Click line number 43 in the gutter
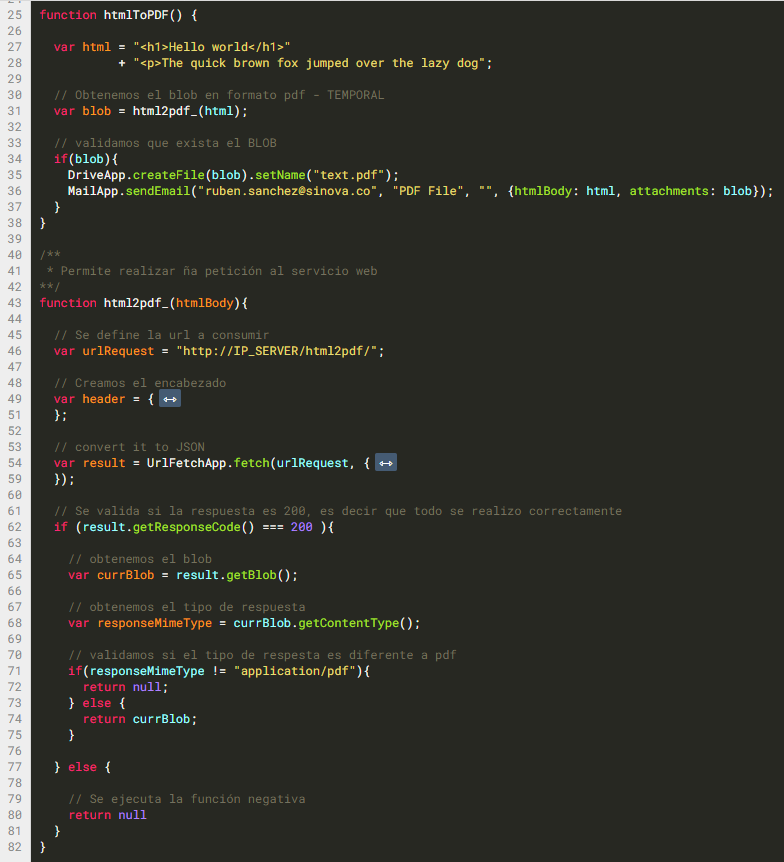Image resolution: width=784 pixels, height=862 pixels. pos(14,303)
